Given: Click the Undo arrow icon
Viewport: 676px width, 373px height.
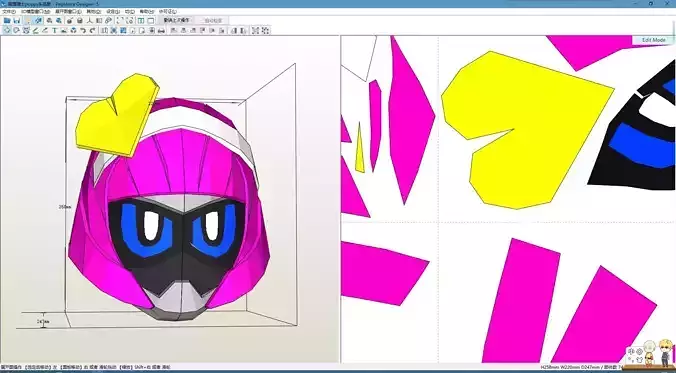Looking at the screenshot, I should click(x=83, y=30).
